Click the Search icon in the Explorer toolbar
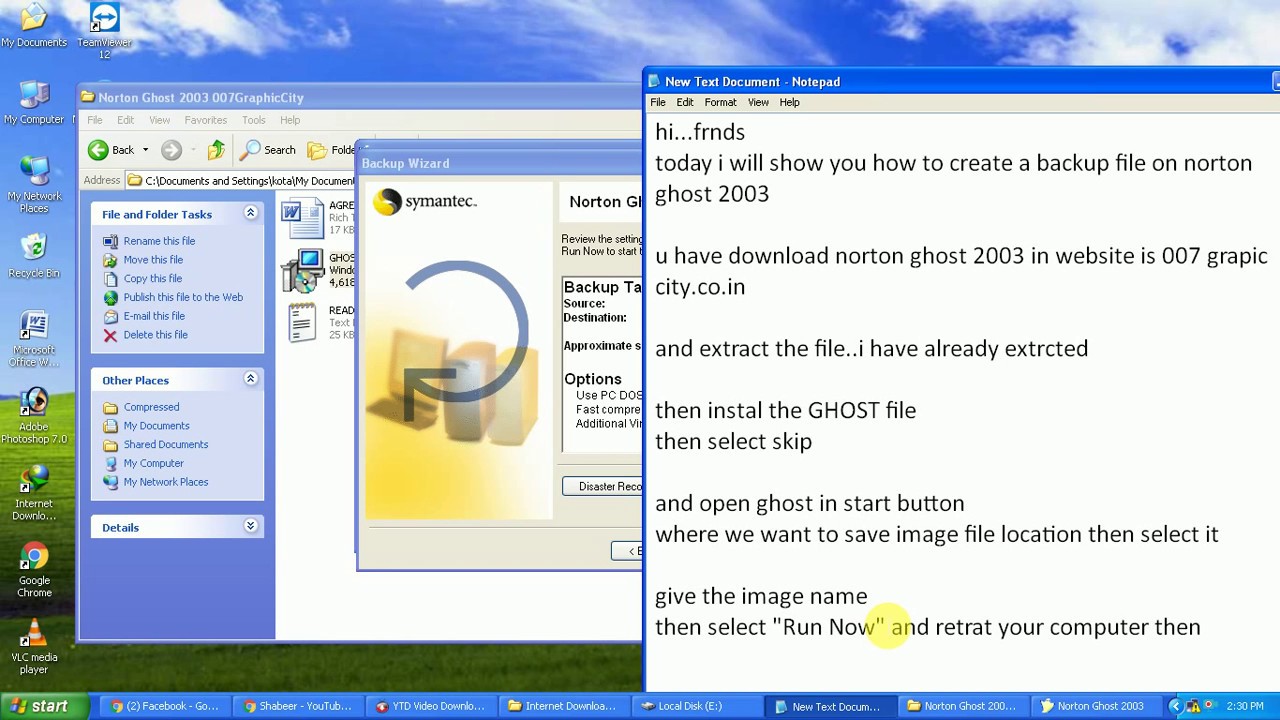The width and height of the screenshot is (1280, 720). tap(268, 149)
